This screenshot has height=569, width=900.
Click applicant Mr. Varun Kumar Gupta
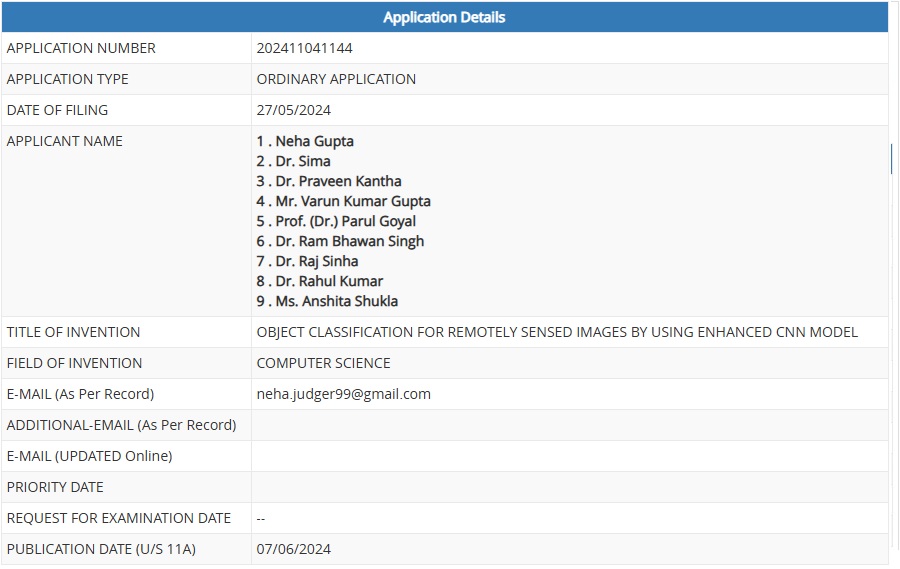[343, 201]
